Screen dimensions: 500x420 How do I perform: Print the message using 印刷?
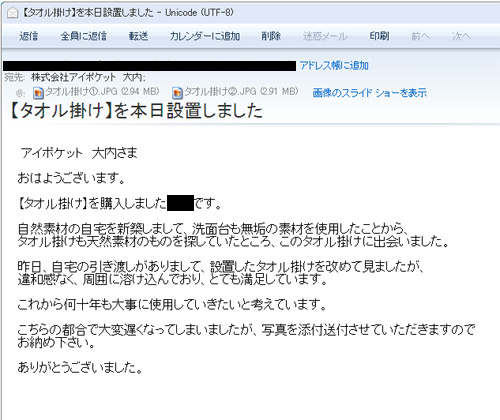click(379, 36)
